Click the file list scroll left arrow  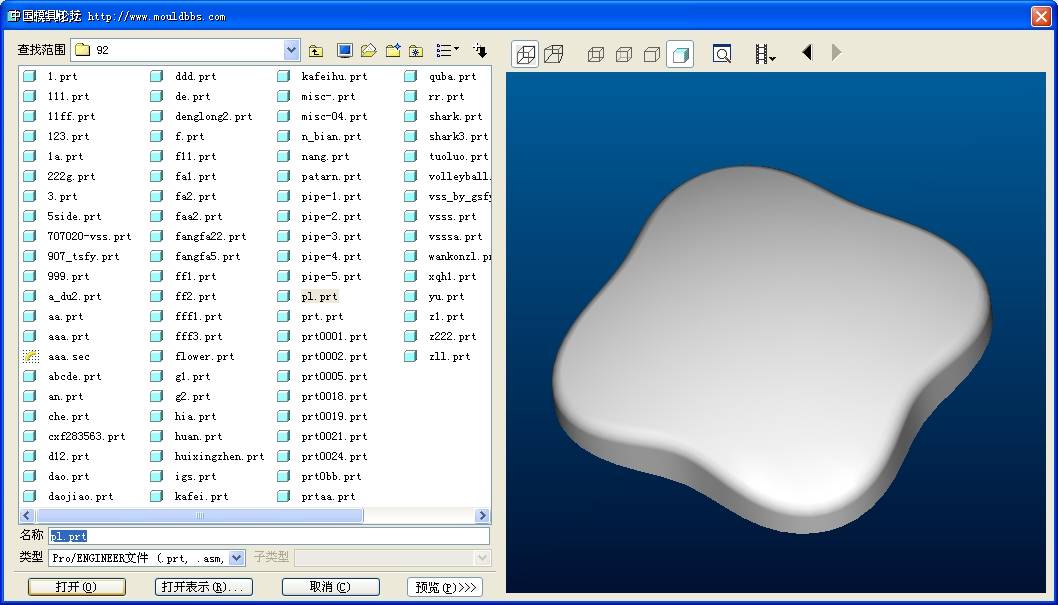26,516
